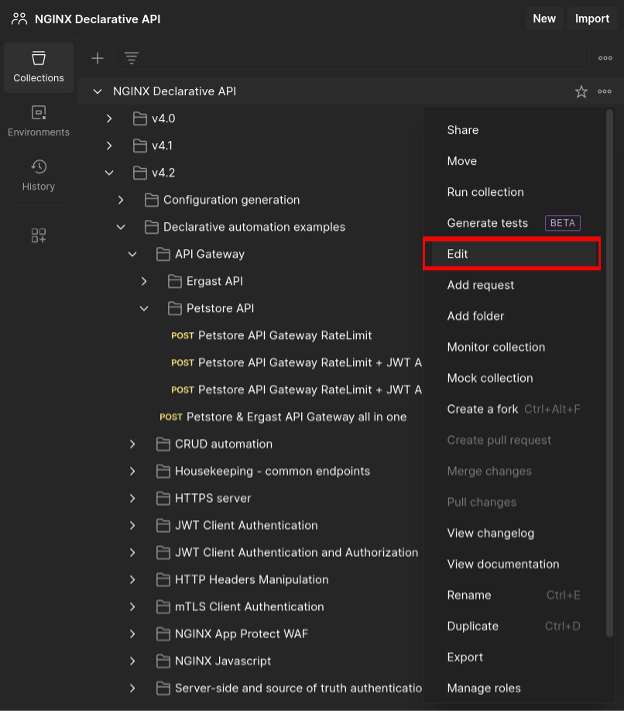This screenshot has height=712, width=624.
Task: Select Export from the context menu
Action: tap(465, 657)
